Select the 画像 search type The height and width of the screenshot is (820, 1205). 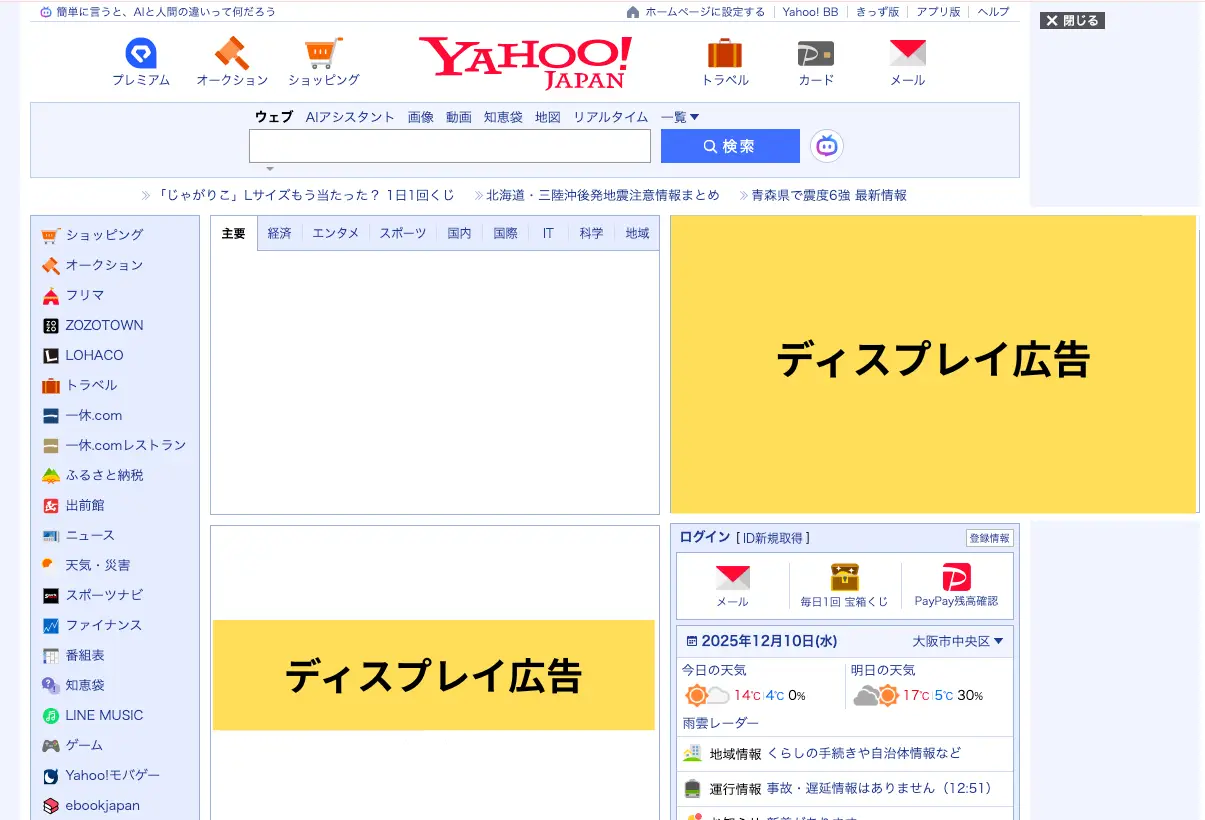pyautogui.click(x=420, y=117)
